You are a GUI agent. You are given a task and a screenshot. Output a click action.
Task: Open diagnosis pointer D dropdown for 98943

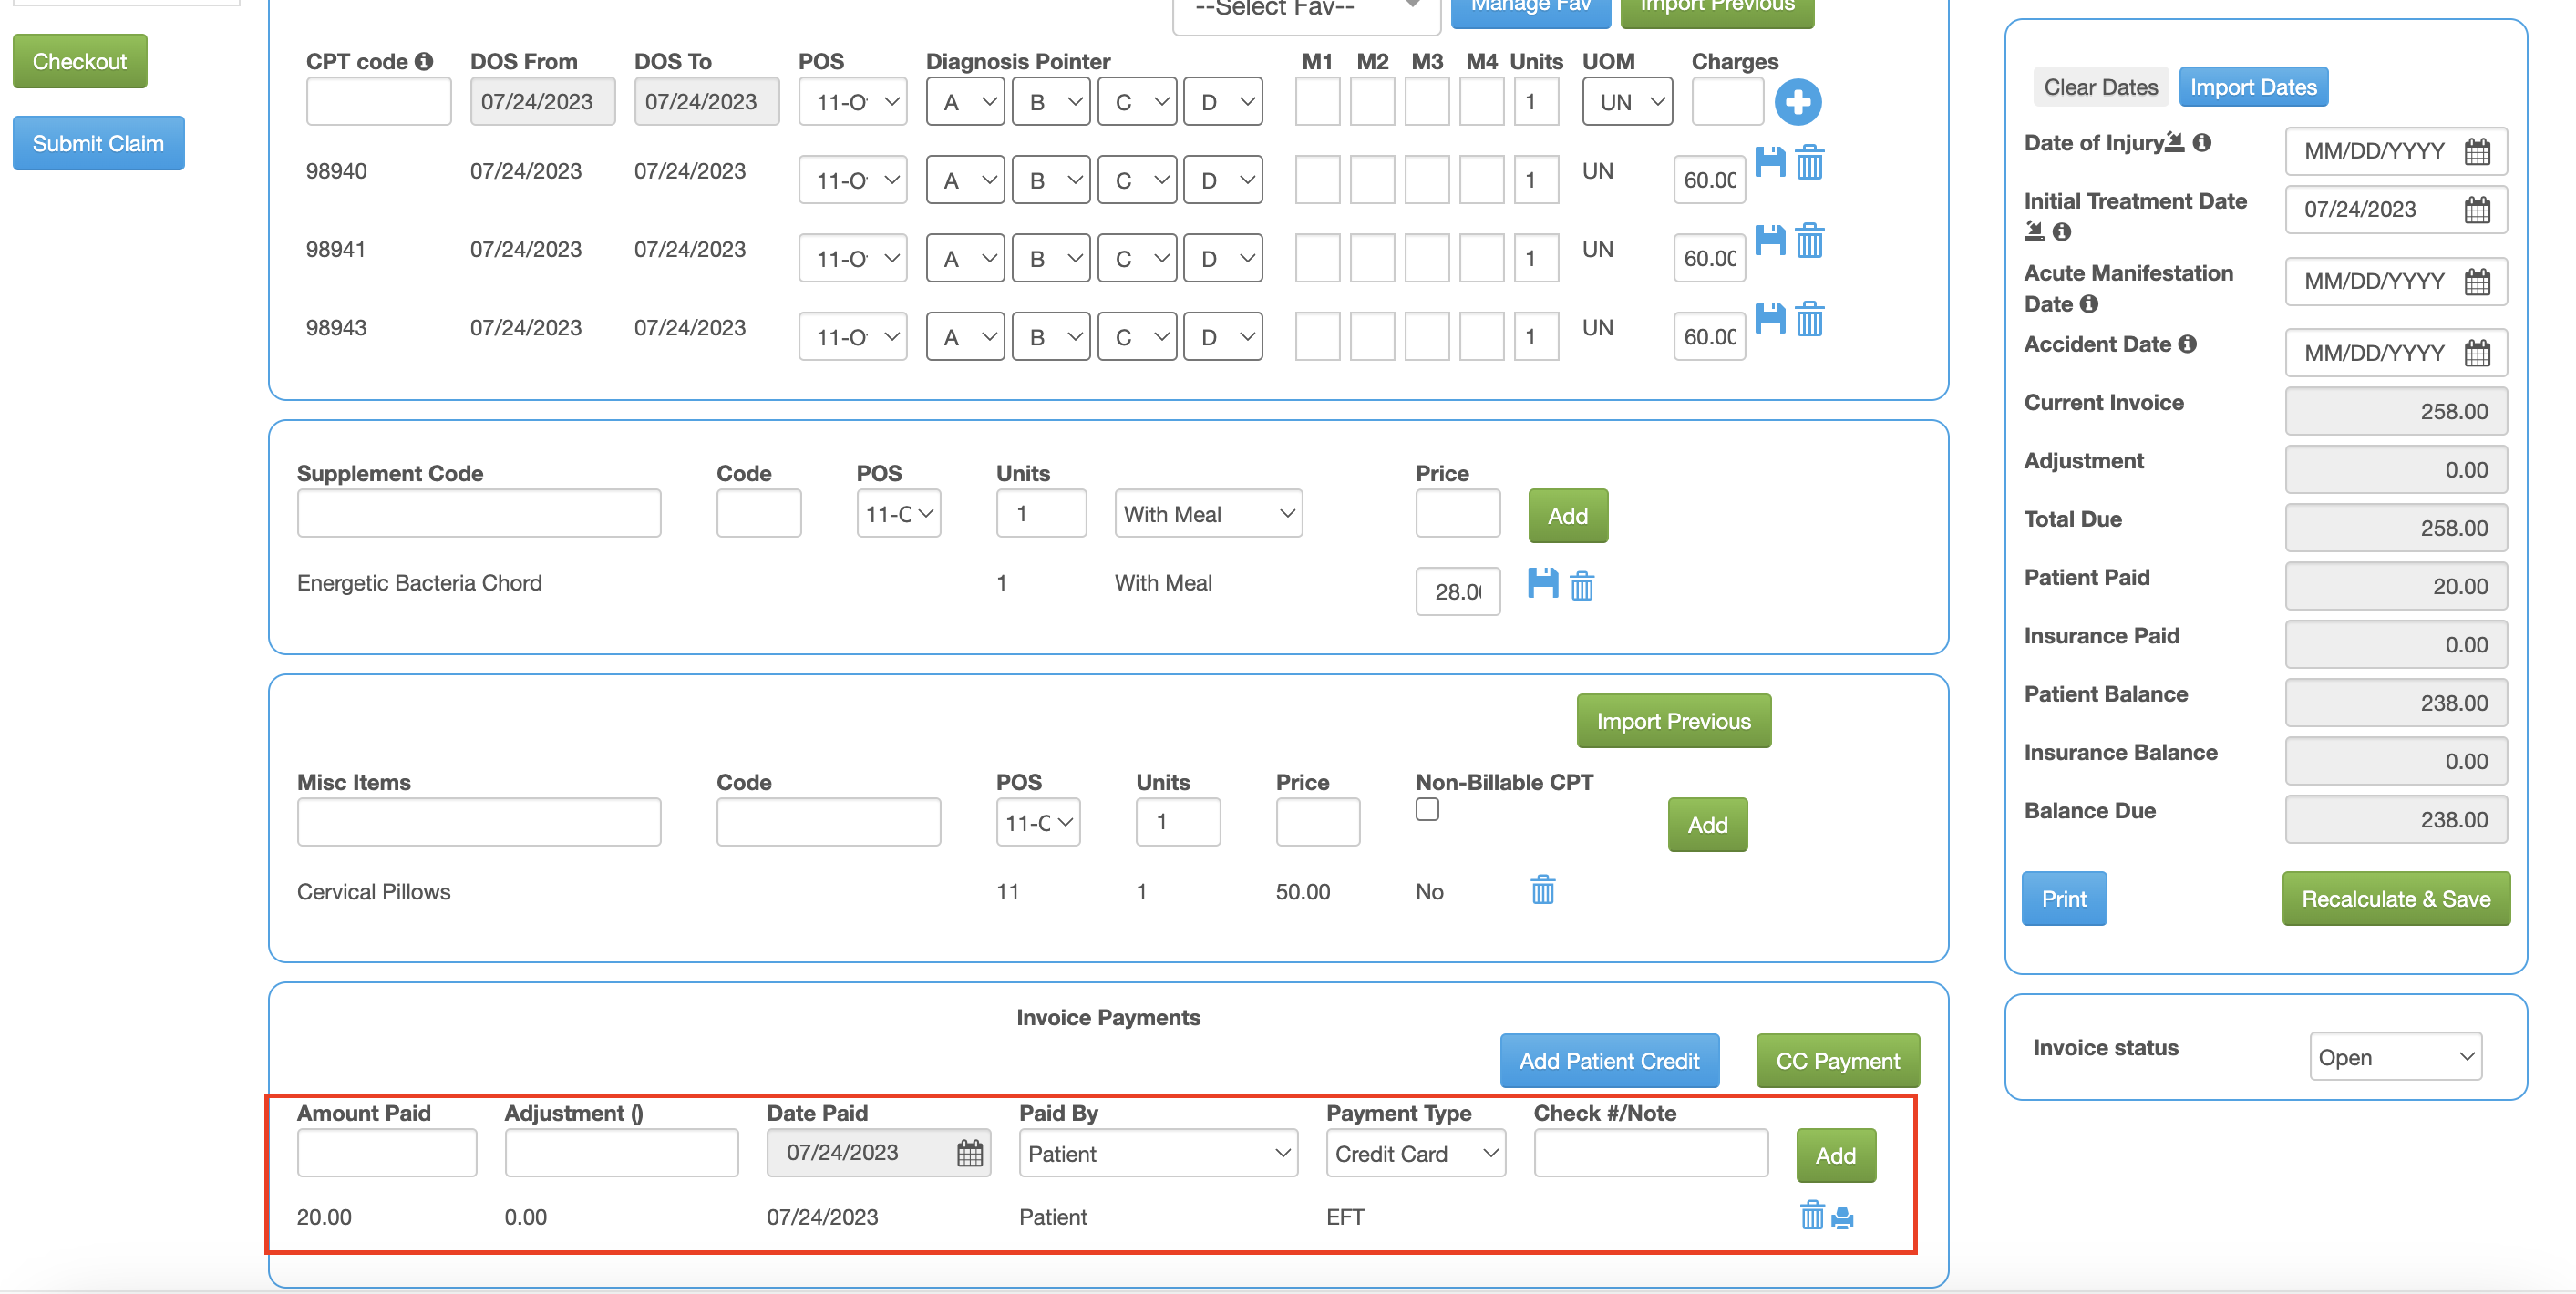coord(1222,337)
